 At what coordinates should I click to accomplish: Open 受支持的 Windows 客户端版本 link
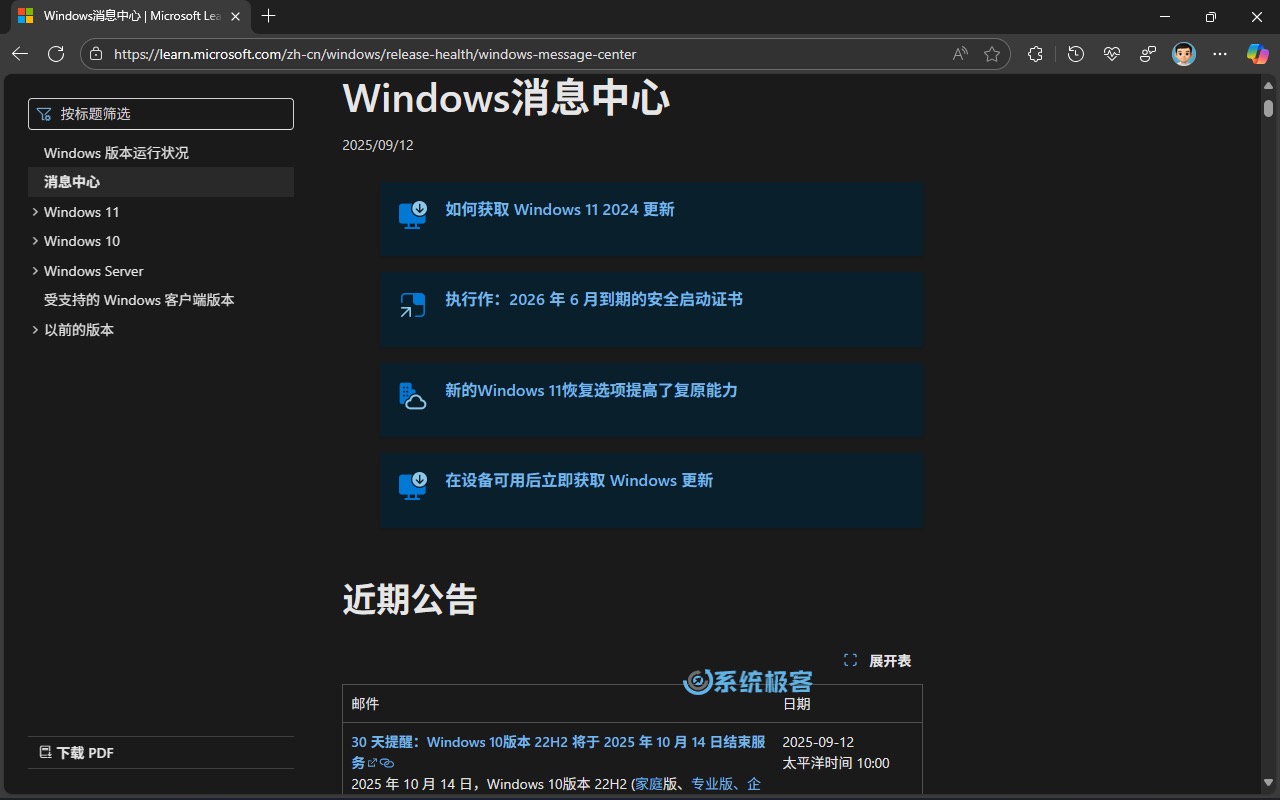point(139,300)
